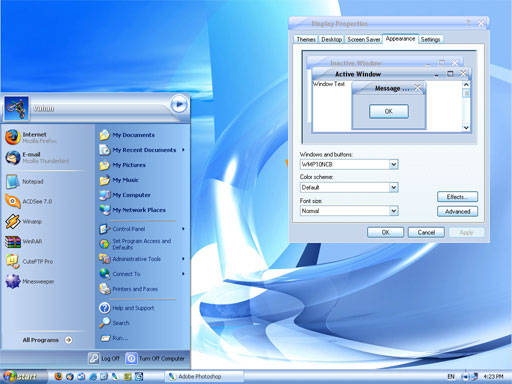Open Notepad from the Start menu

click(25, 181)
